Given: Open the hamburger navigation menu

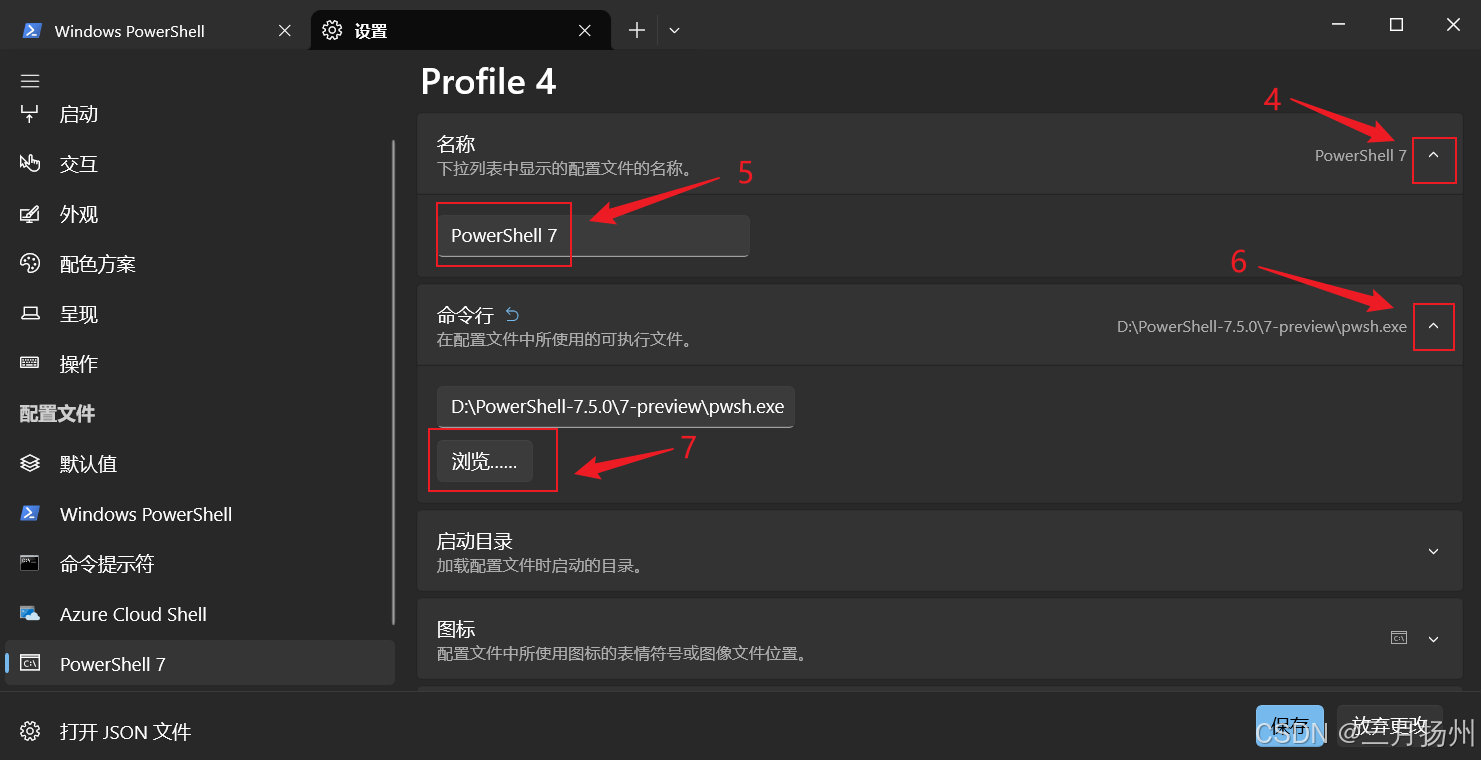Looking at the screenshot, I should coord(29,80).
